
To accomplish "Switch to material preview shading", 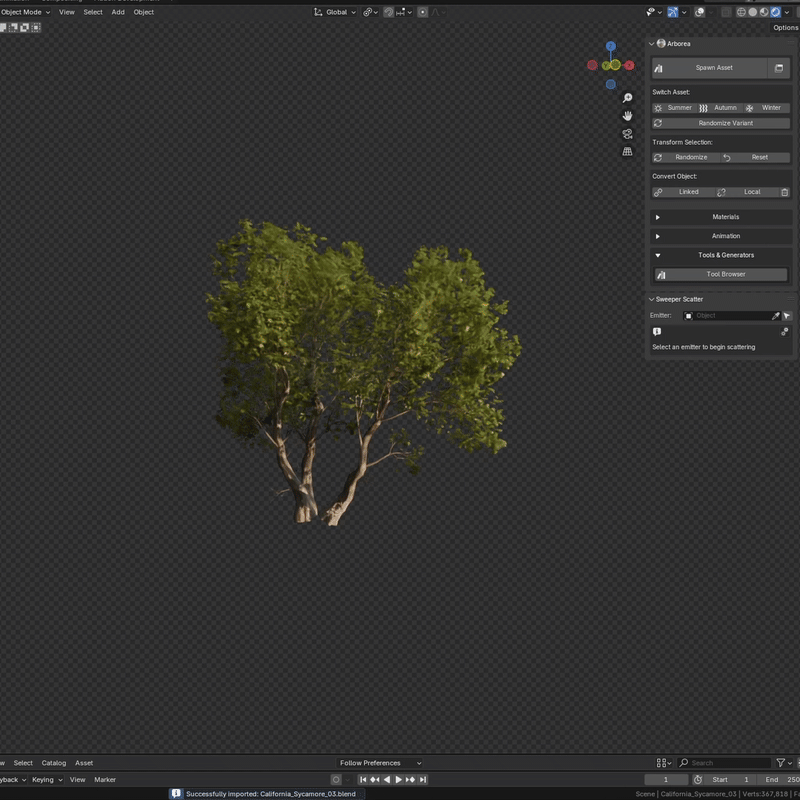I will [x=764, y=12].
